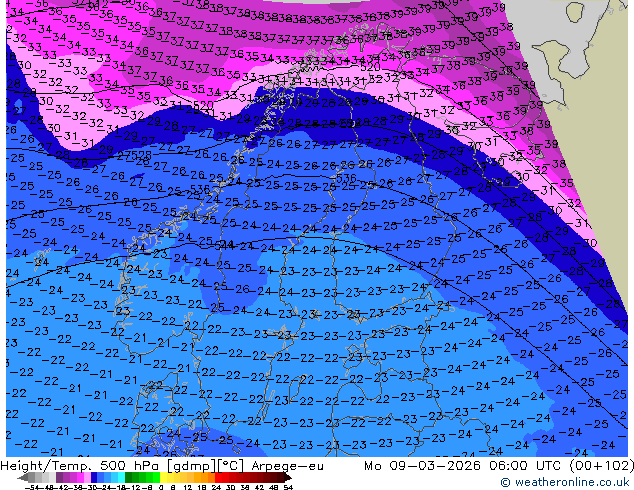The width and height of the screenshot is (634, 490).
Task: Click the '54' value at the scale's right end
Action: click(288, 487)
